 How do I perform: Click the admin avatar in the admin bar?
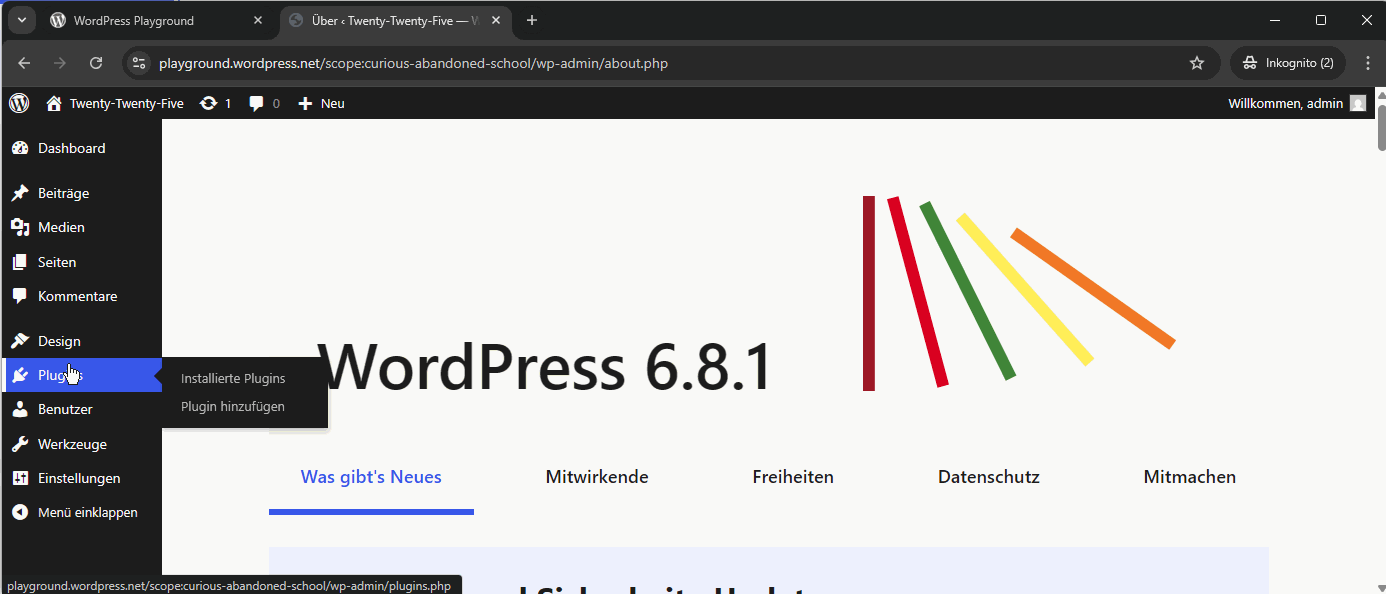click(1357, 103)
